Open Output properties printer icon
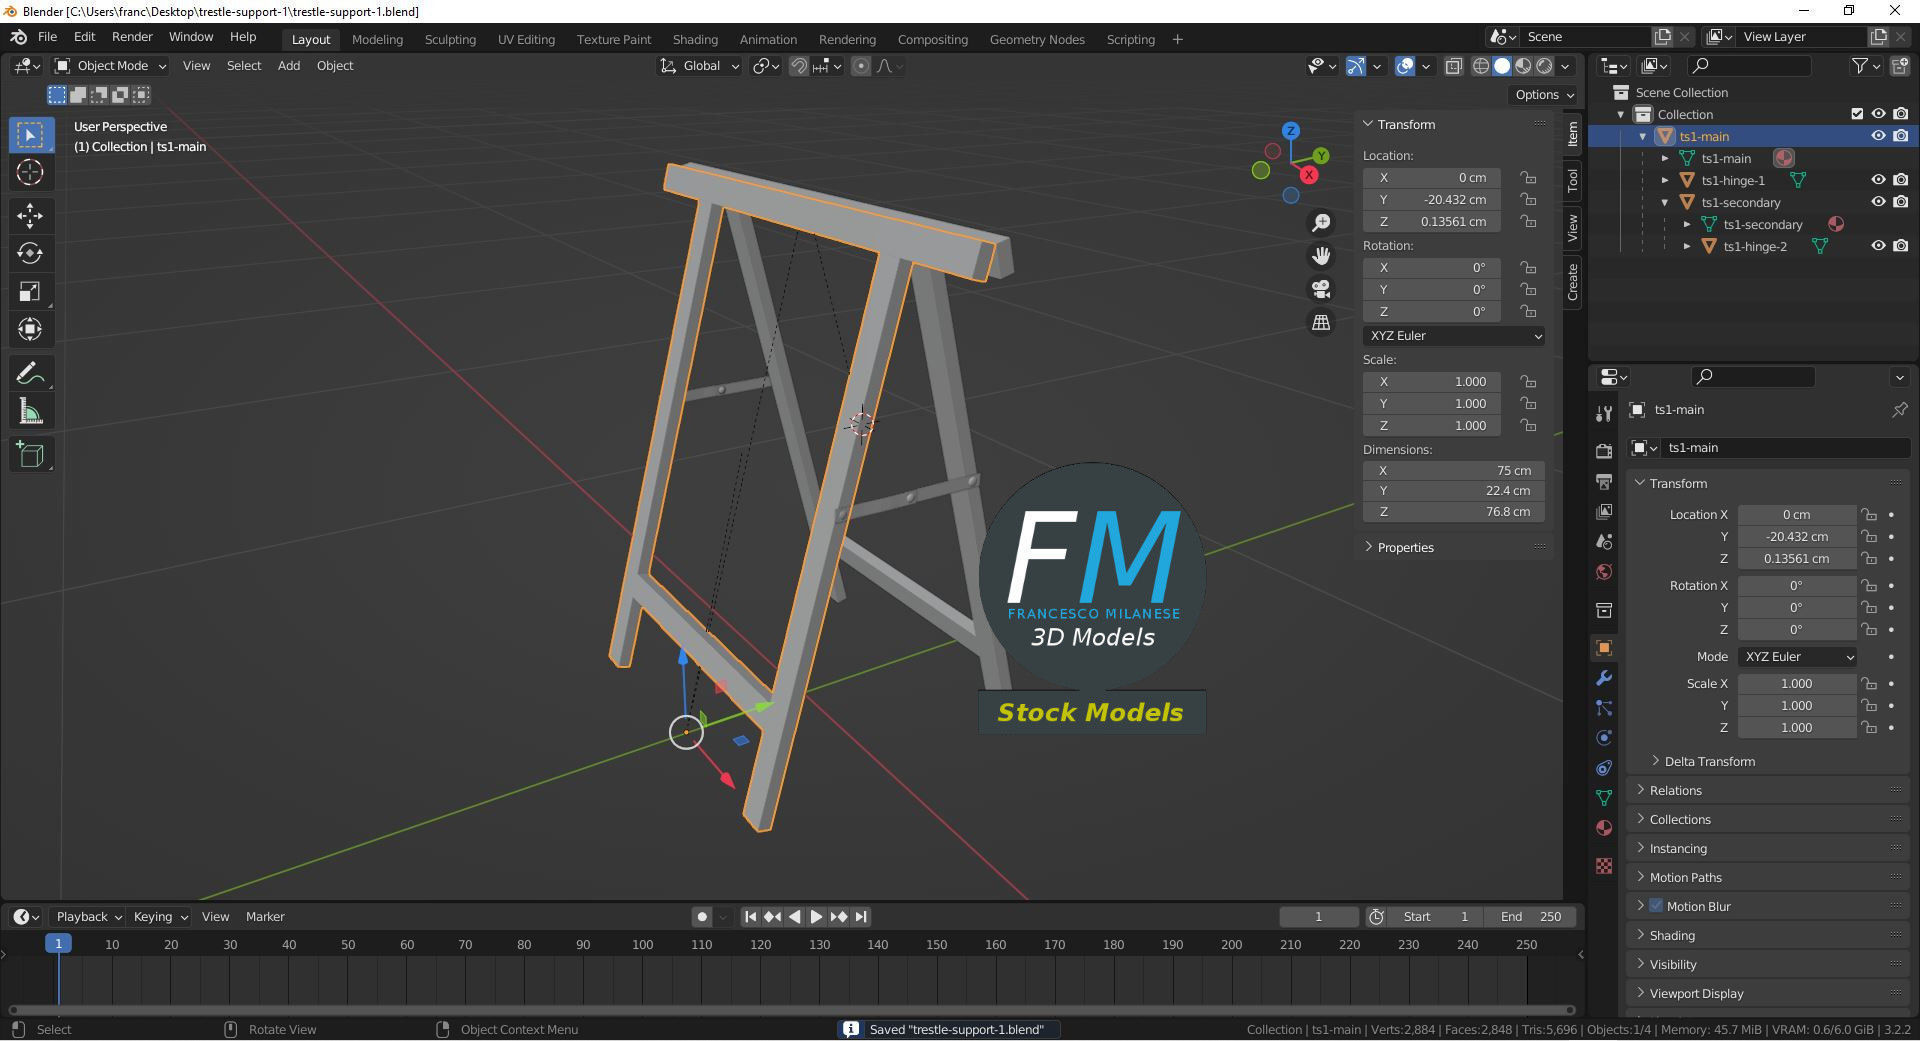The height and width of the screenshot is (1041, 1920). pyautogui.click(x=1604, y=481)
